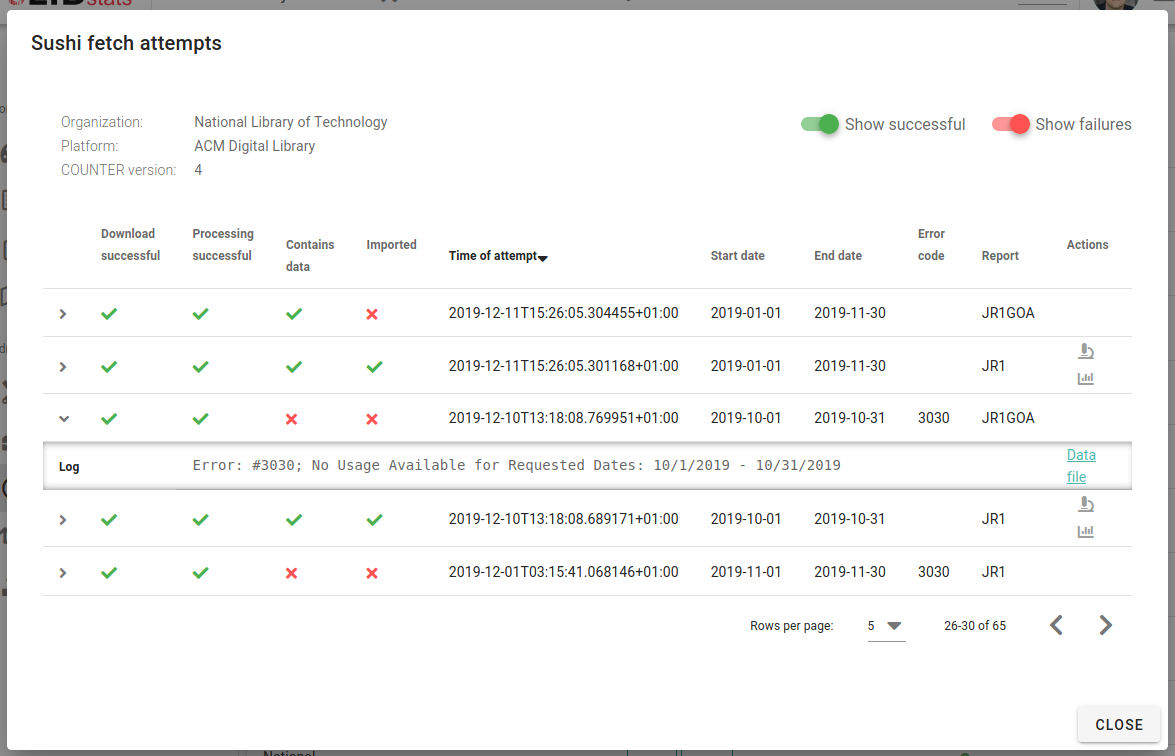The image size is (1175, 756).
Task: Click the JR1GOA report cell in first row
Action: (1008, 313)
